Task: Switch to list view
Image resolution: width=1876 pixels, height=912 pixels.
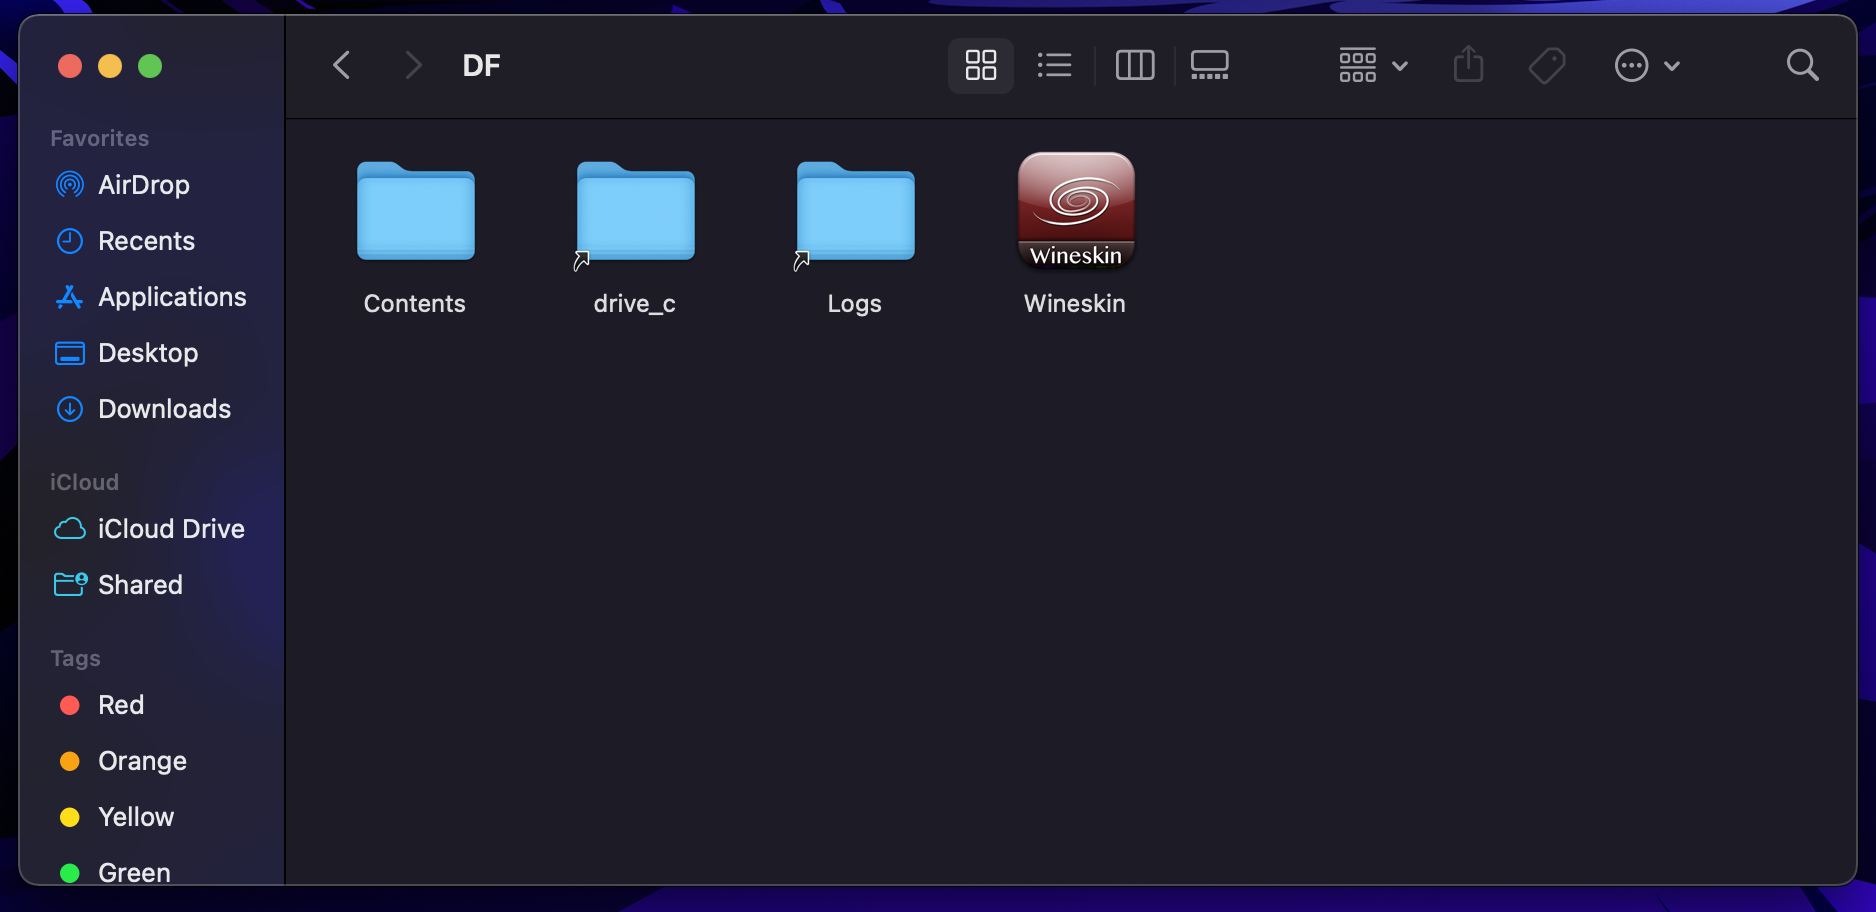Action: [1054, 66]
